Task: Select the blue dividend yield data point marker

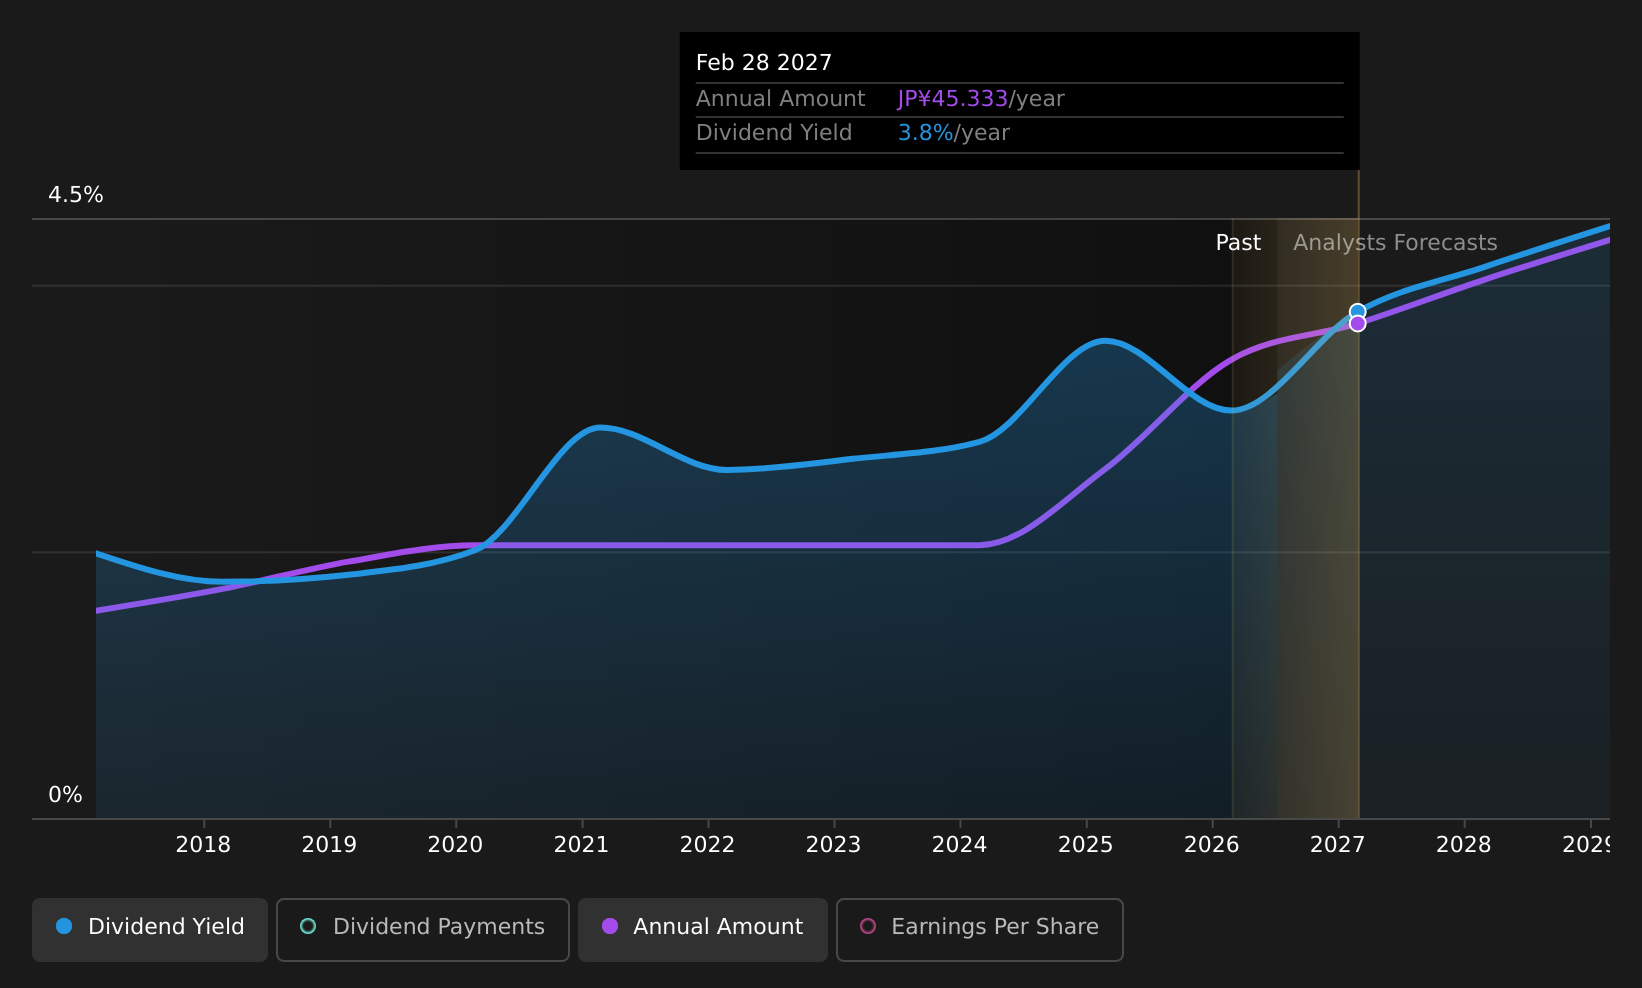Action: (1357, 312)
